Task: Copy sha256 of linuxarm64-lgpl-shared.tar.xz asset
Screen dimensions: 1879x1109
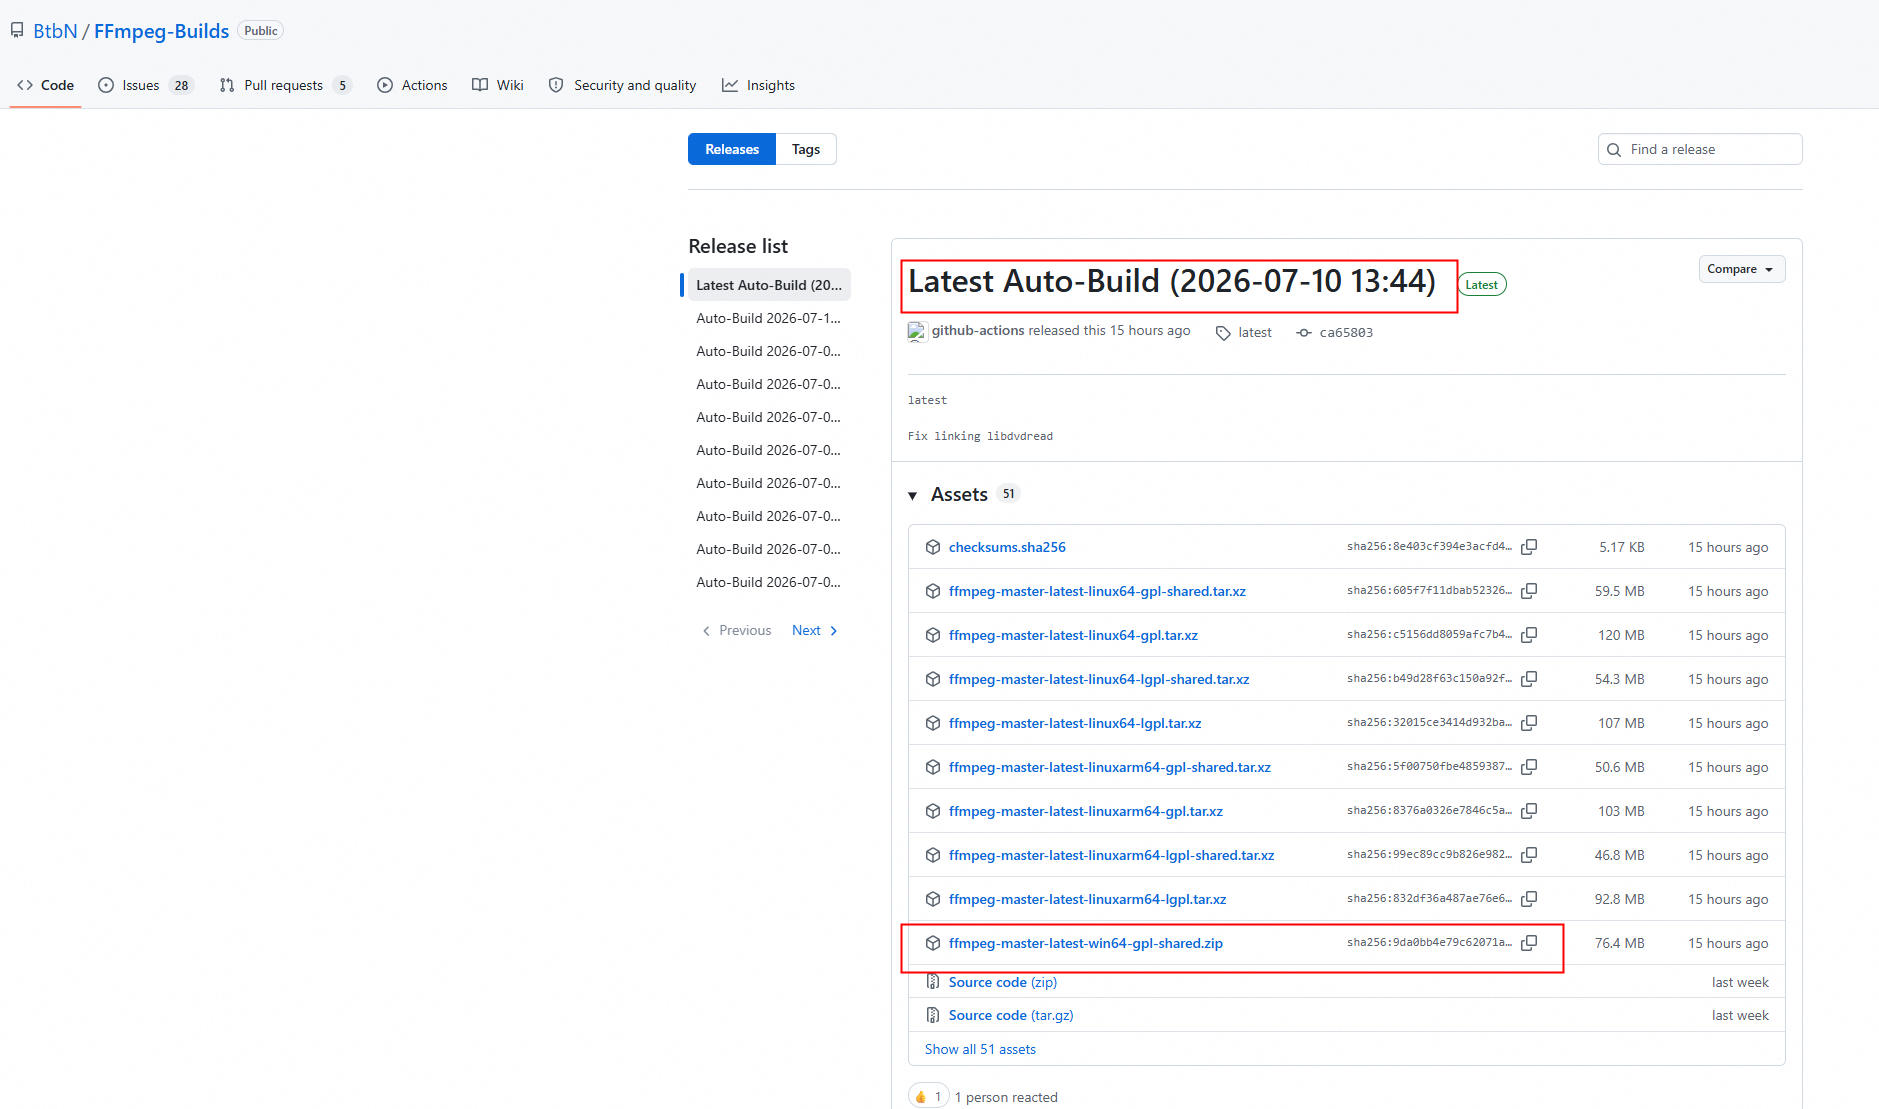Action: pos(1529,855)
